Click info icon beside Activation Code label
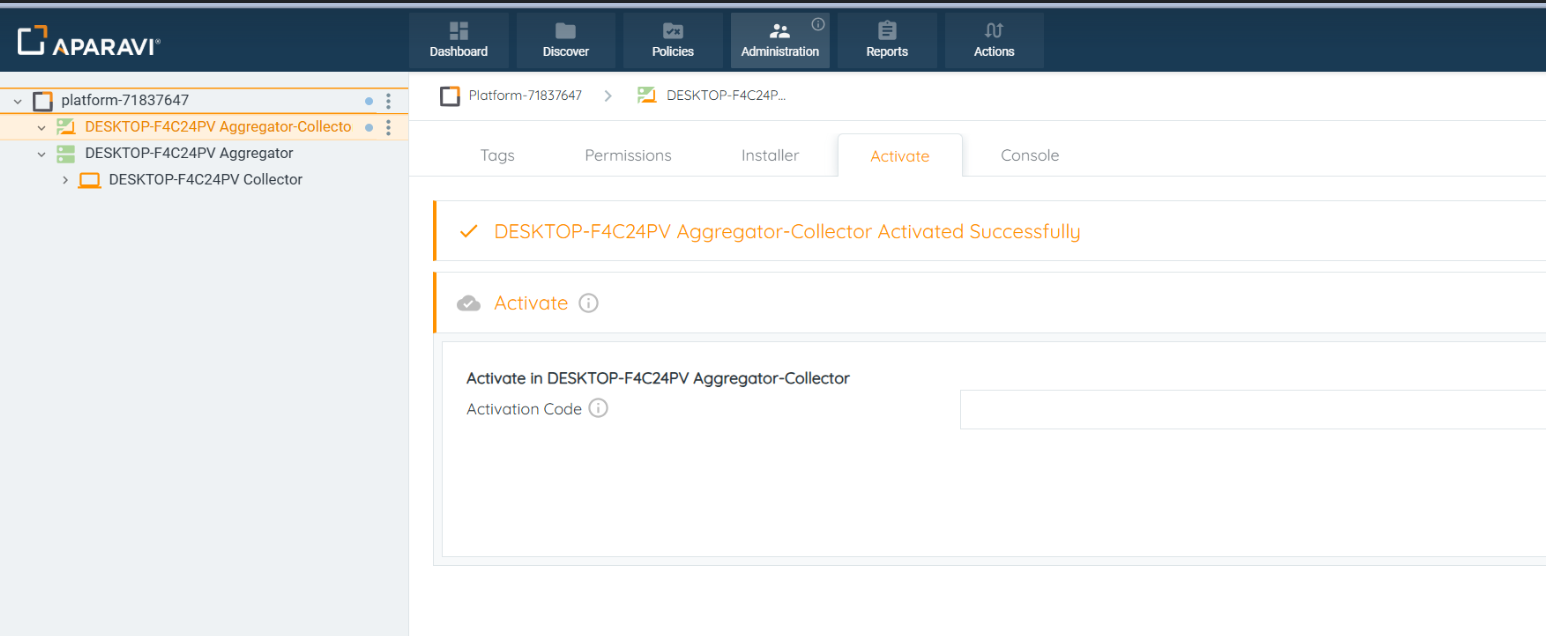Screen dimensions: 1546x636 [598, 409]
